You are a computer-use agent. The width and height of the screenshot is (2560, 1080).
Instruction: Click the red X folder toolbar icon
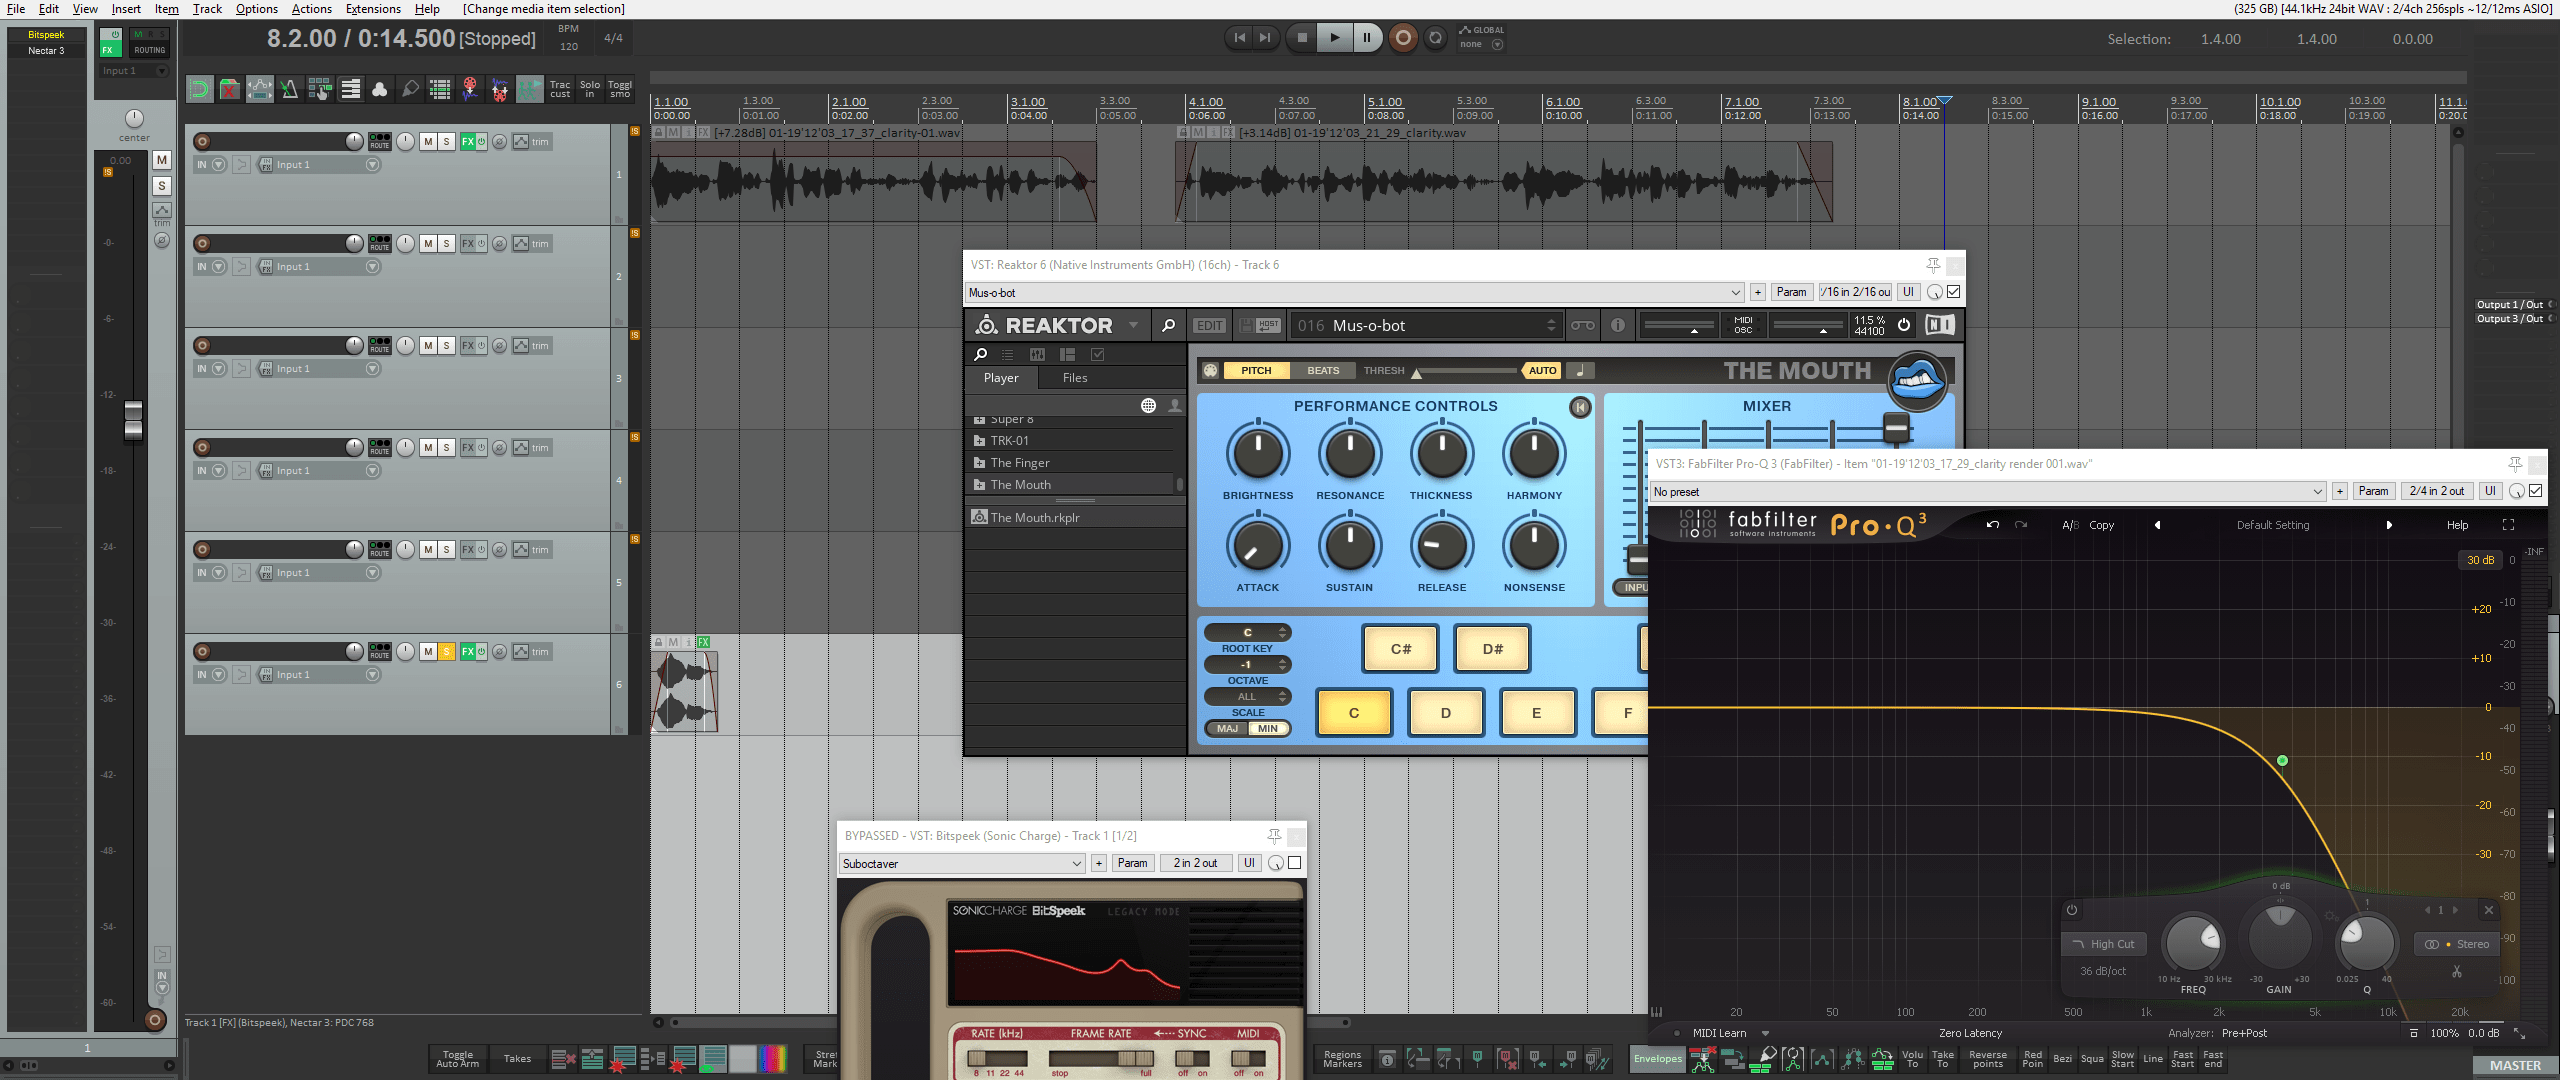pyautogui.click(x=229, y=89)
